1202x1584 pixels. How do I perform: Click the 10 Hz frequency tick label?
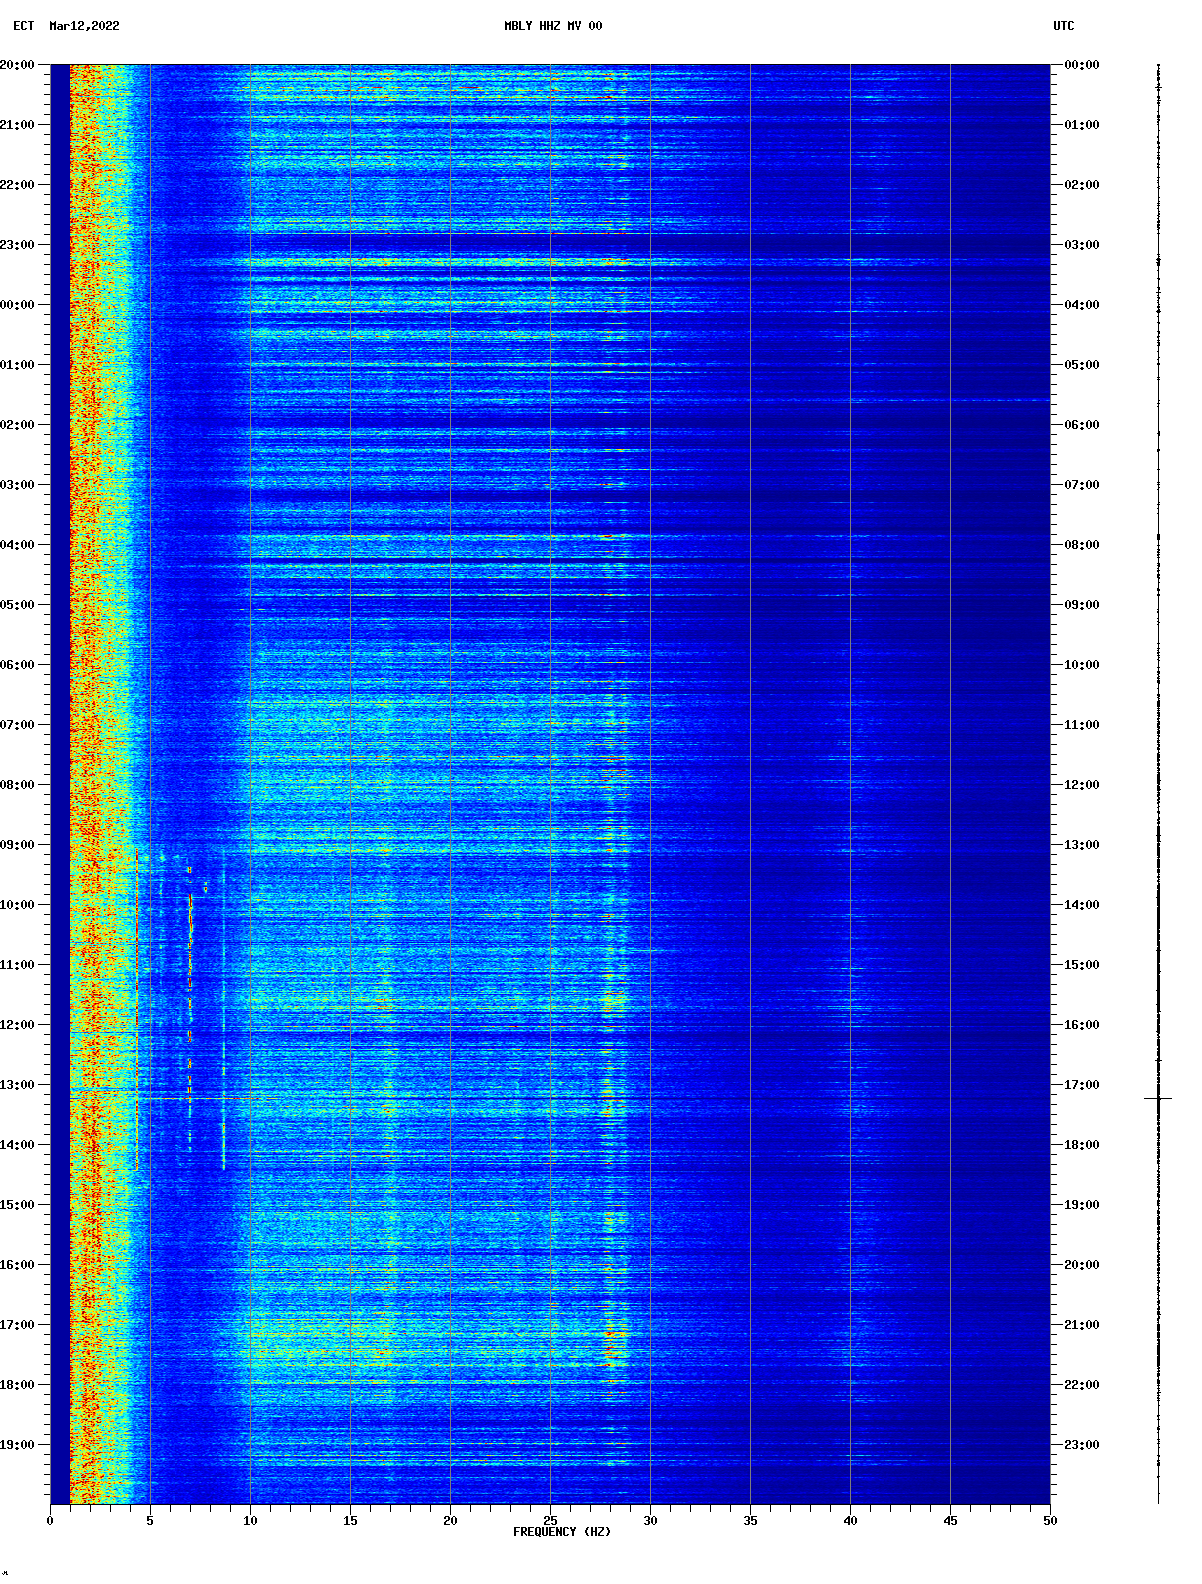pyautogui.click(x=250, y=1521)
